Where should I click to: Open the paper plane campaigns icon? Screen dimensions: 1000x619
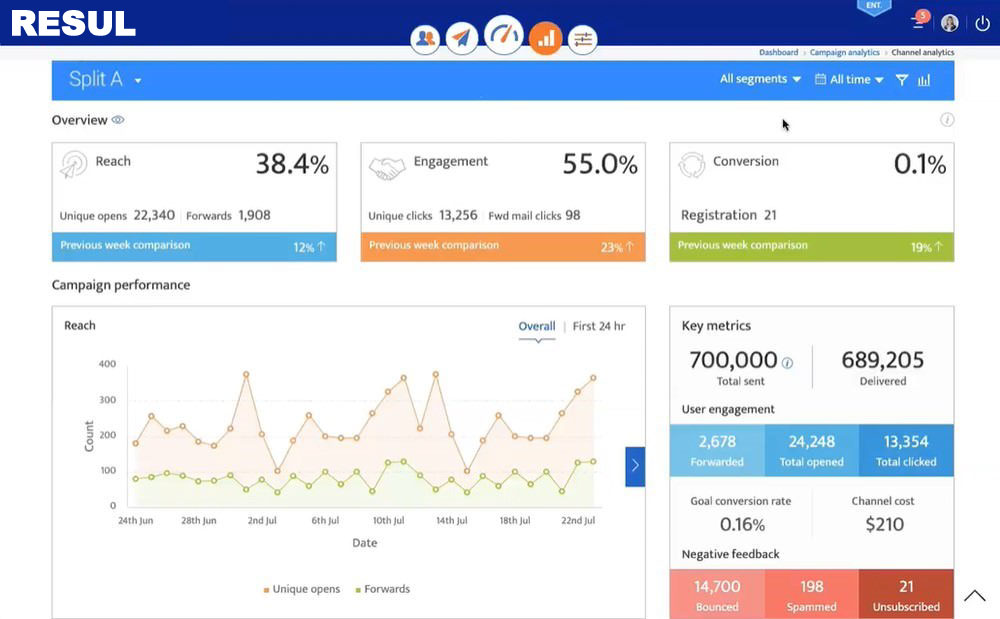pyautogui.click(x=462, y=38)
